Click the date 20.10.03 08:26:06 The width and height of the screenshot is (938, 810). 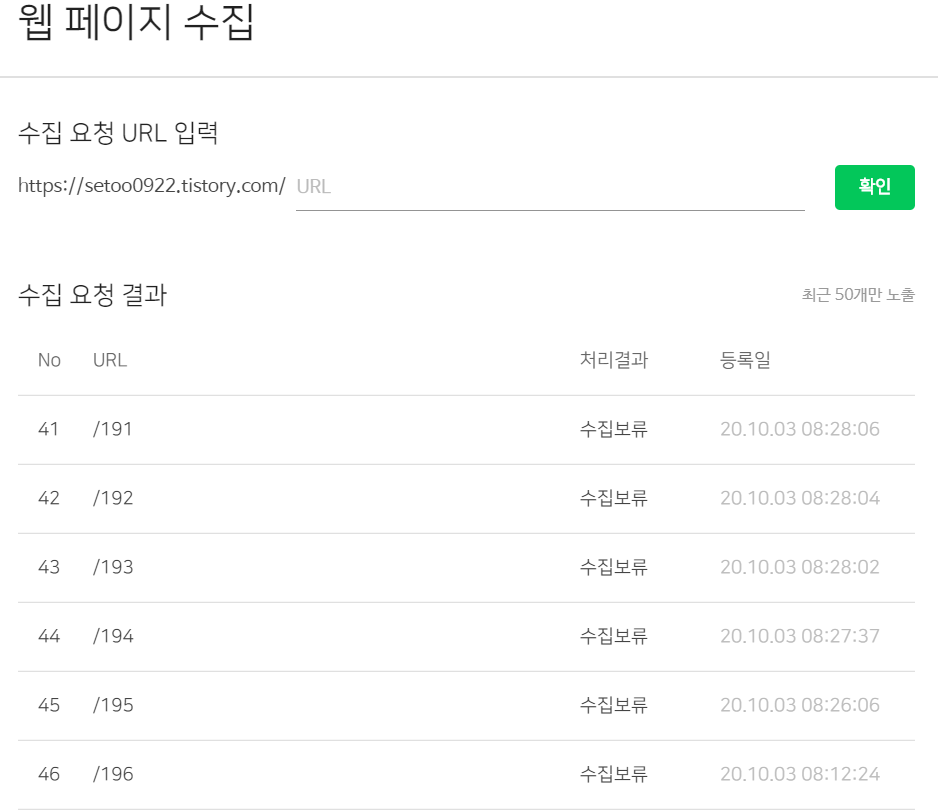[800, 705]
